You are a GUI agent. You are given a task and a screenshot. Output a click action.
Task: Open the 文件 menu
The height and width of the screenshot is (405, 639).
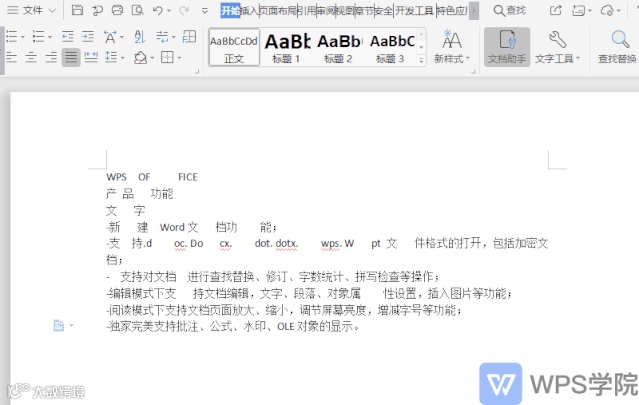[x=32, y=10]
